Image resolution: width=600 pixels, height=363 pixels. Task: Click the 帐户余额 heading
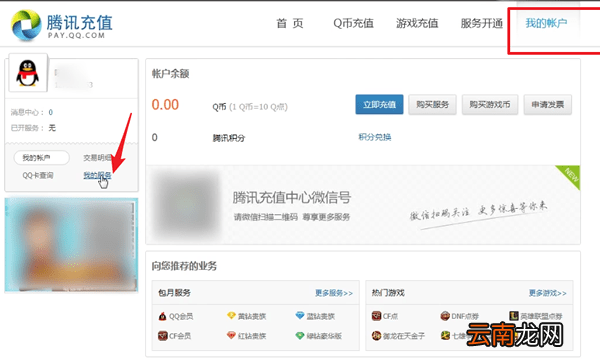[x=170, y=73]
